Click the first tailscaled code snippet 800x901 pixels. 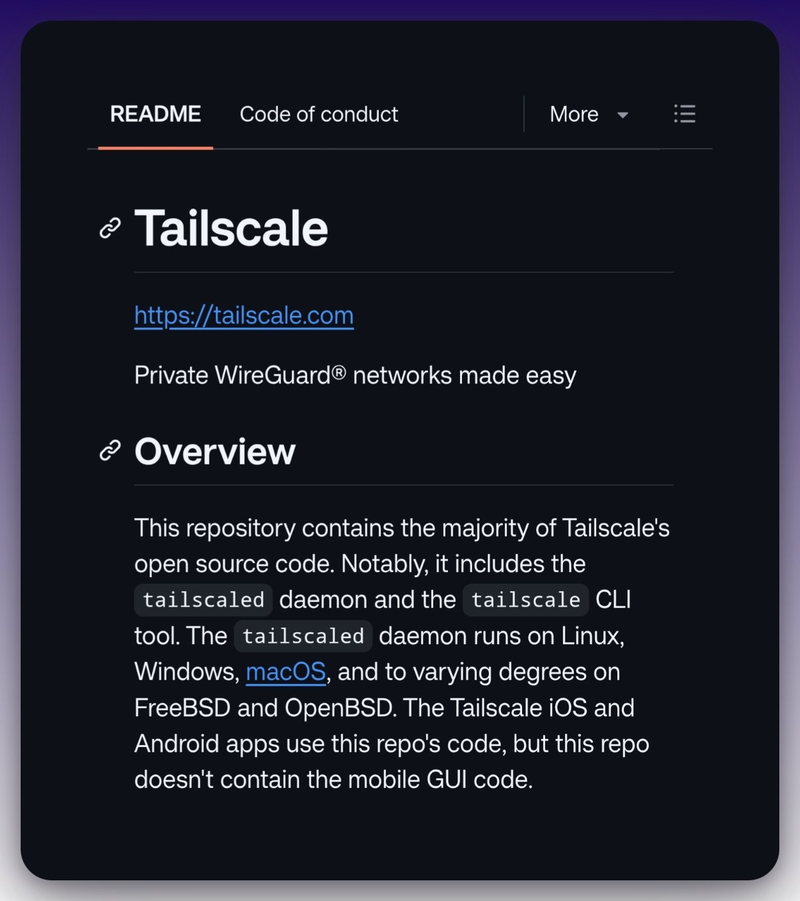point(203,600)
